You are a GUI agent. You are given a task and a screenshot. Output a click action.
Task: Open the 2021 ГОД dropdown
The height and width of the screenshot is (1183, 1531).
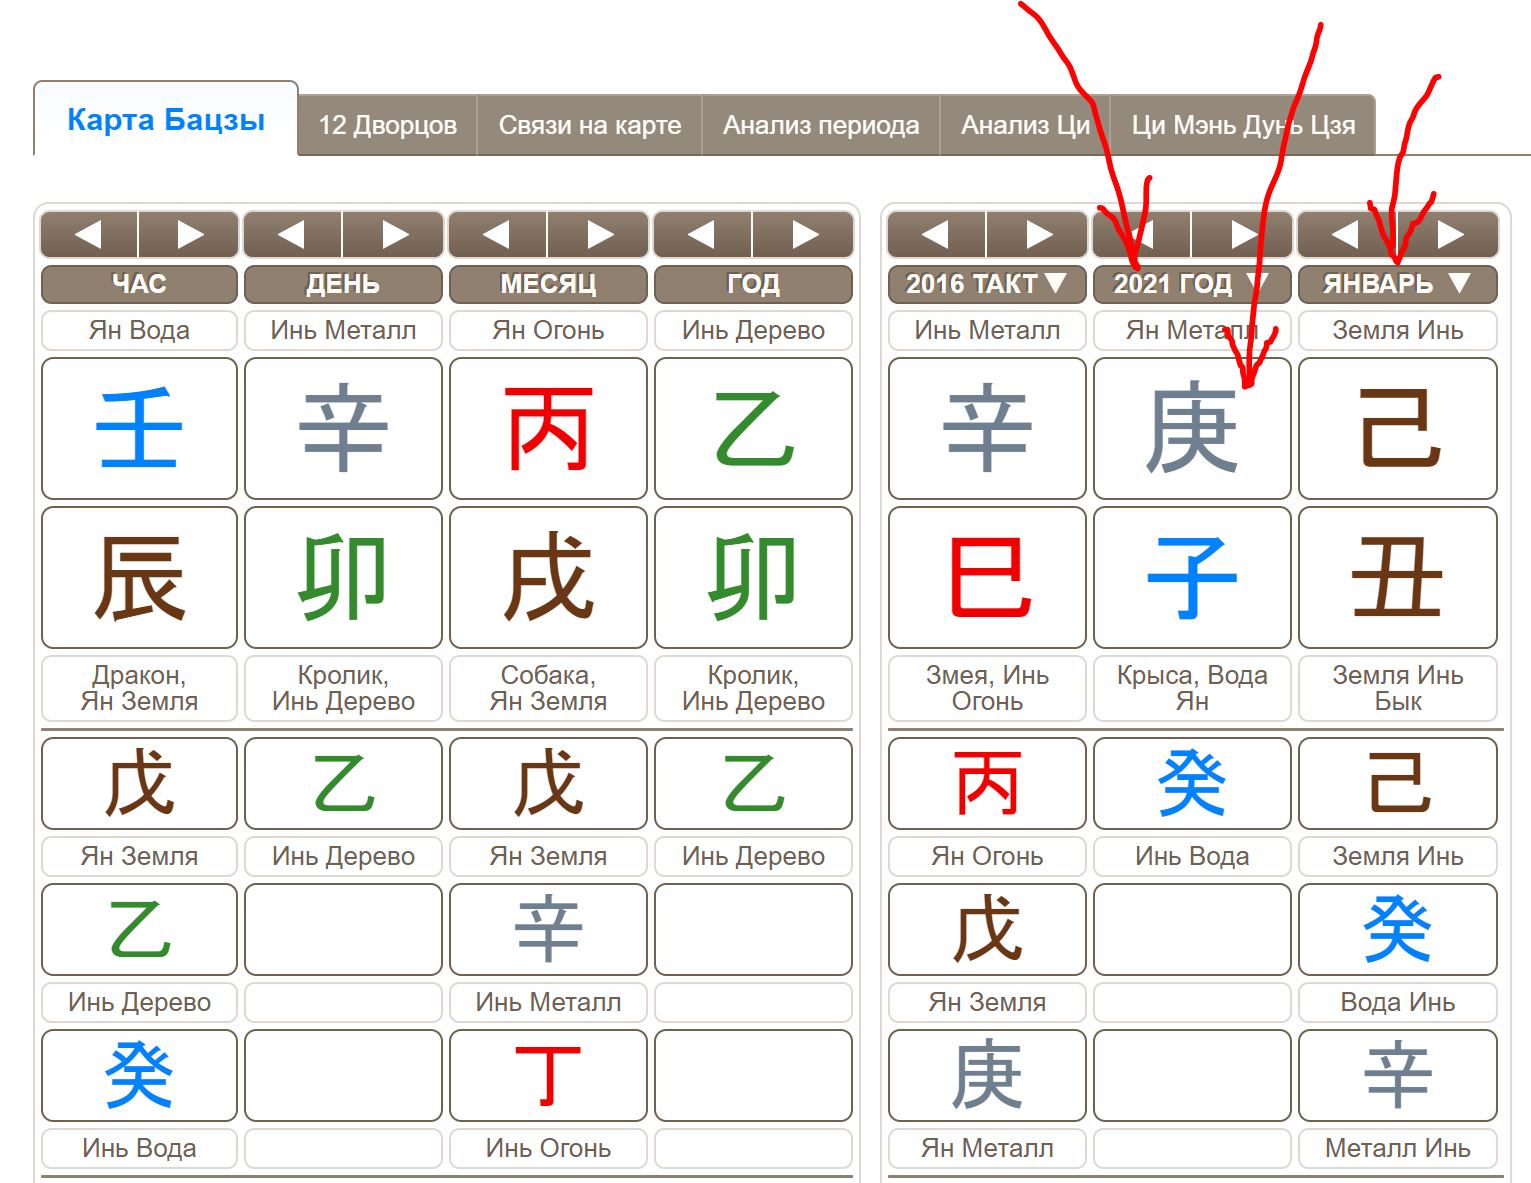(x=1191, y=284)
